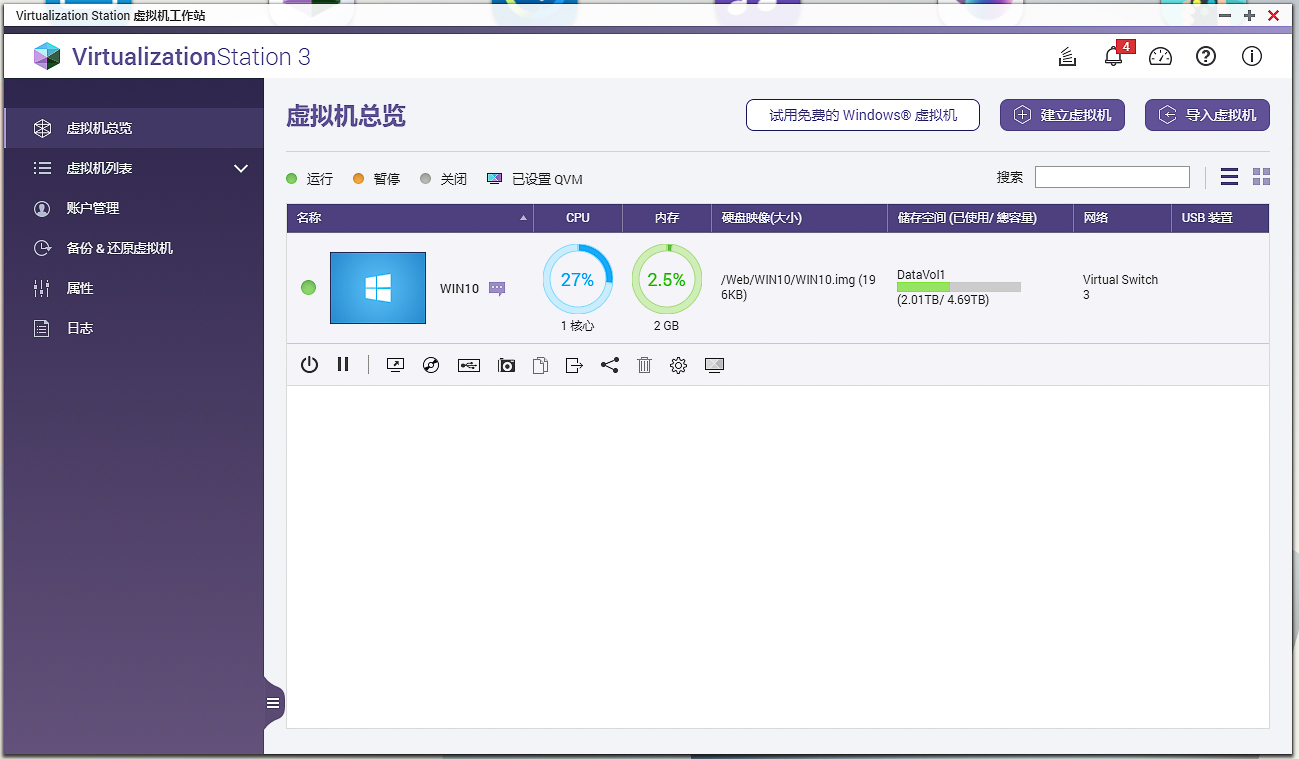The image size is (1299, 759).
Task: Click the 暂停 status legend
Action: click(376, 179)
